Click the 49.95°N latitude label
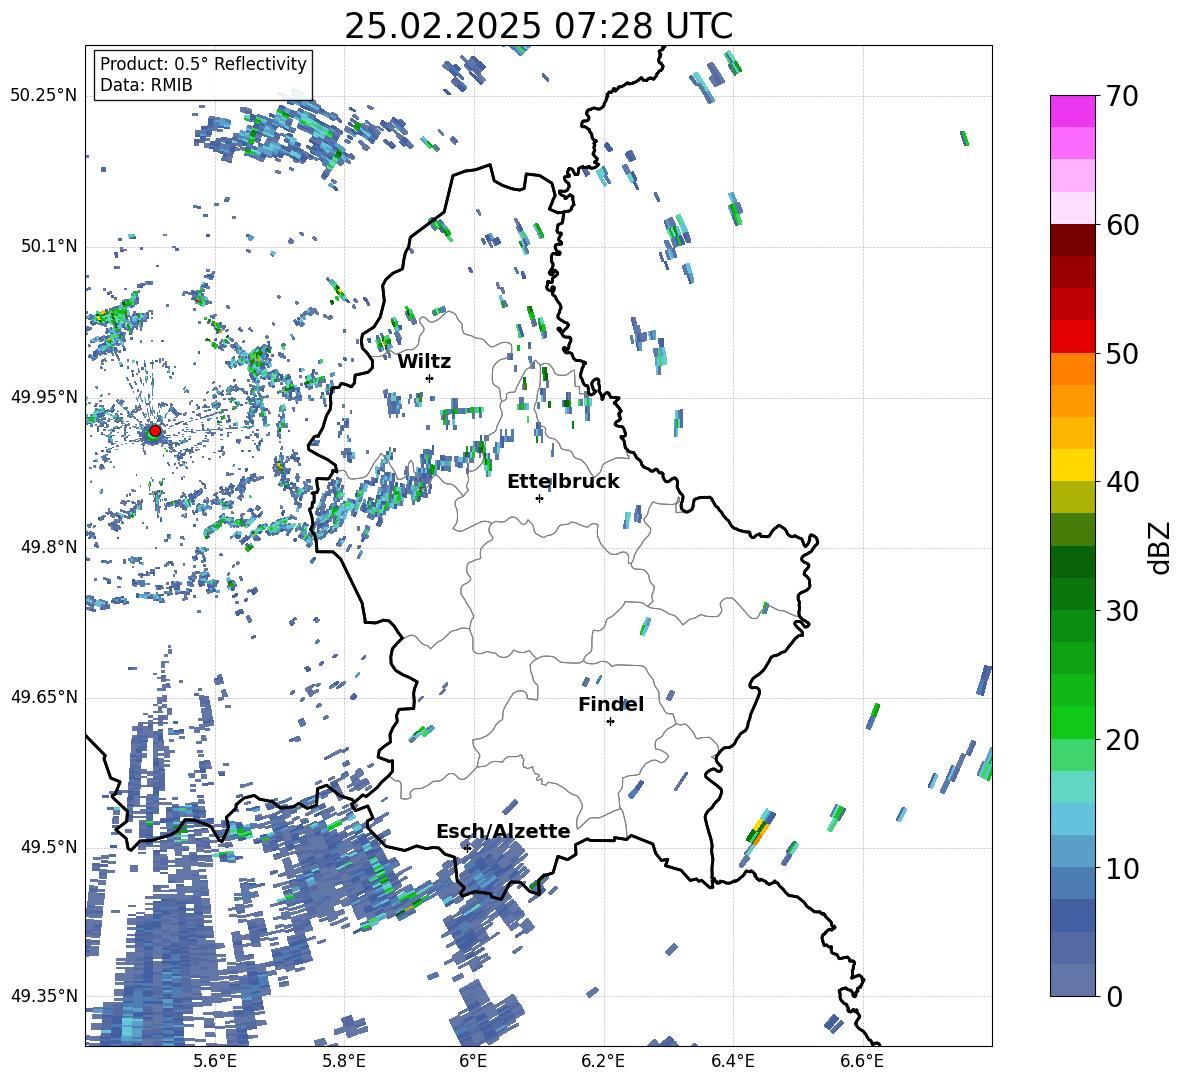 pyautogui.click(x=44, y=397)
